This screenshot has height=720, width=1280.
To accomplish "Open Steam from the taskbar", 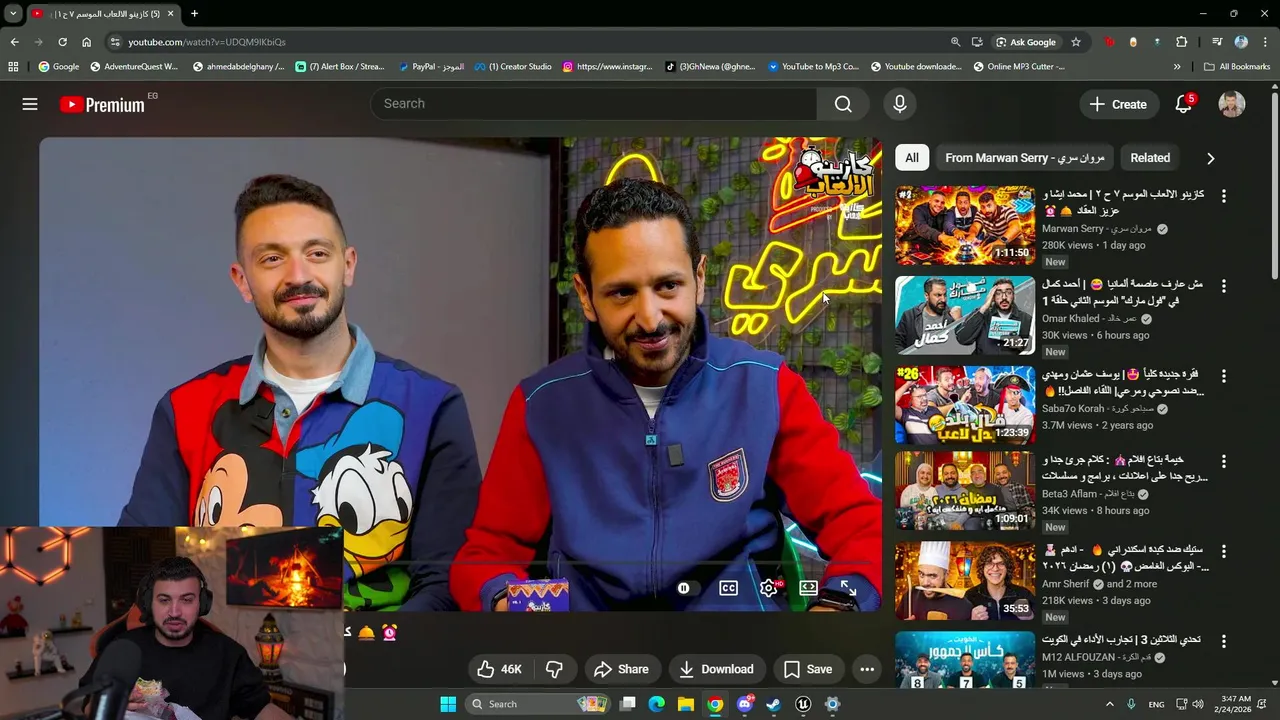I will 773,704.
